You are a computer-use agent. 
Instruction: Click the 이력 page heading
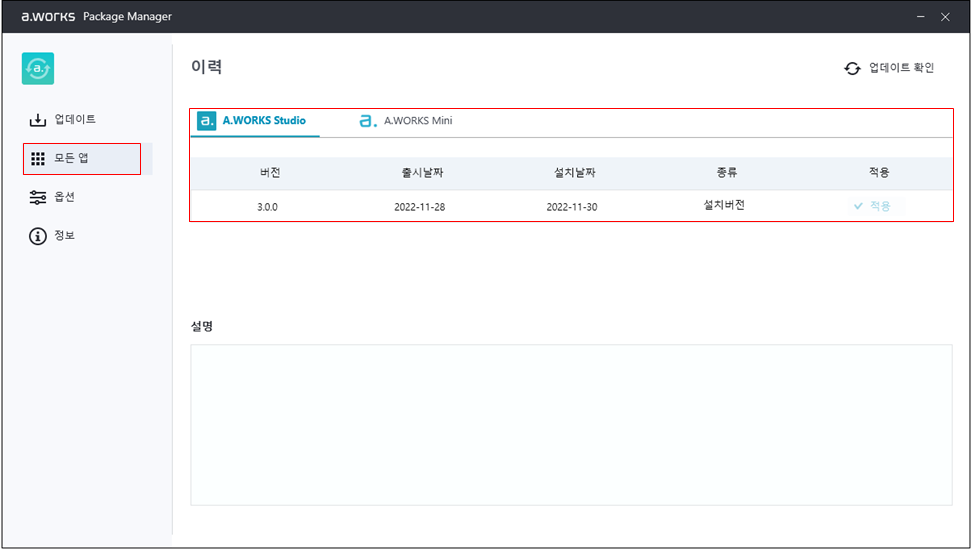[206, 66]
